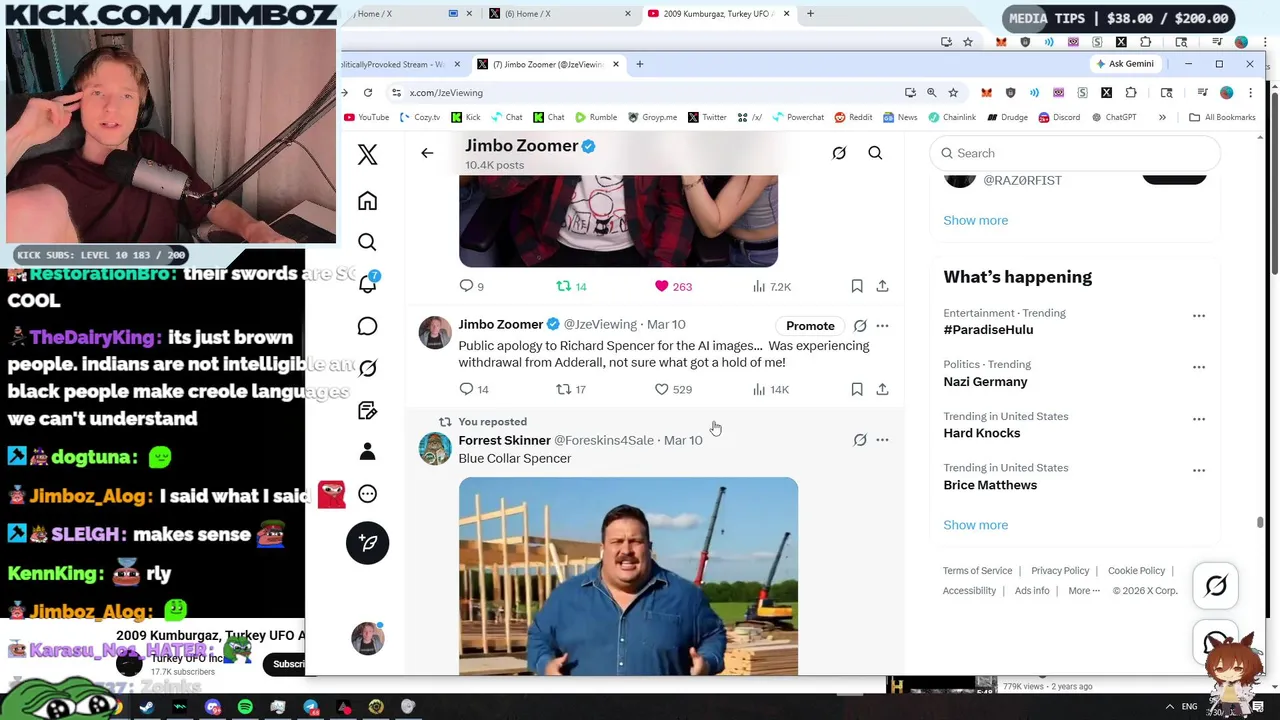Open new tab in front browser window
The image size is (1280, 720).
[639, 65]
